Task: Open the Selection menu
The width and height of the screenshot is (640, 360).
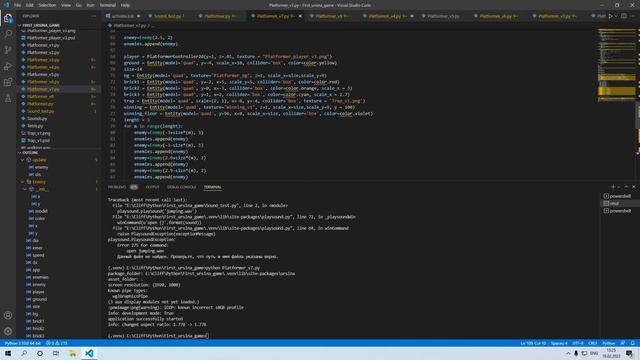Action: [47, 5]
